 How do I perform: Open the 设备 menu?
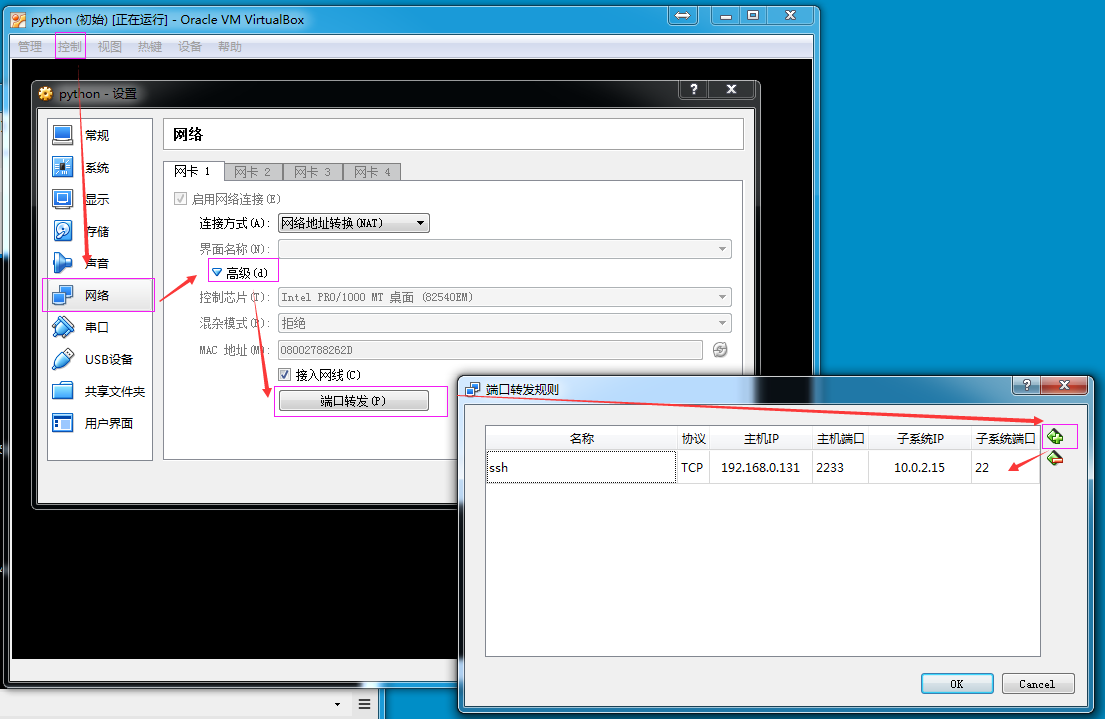(x=190, y=47)
